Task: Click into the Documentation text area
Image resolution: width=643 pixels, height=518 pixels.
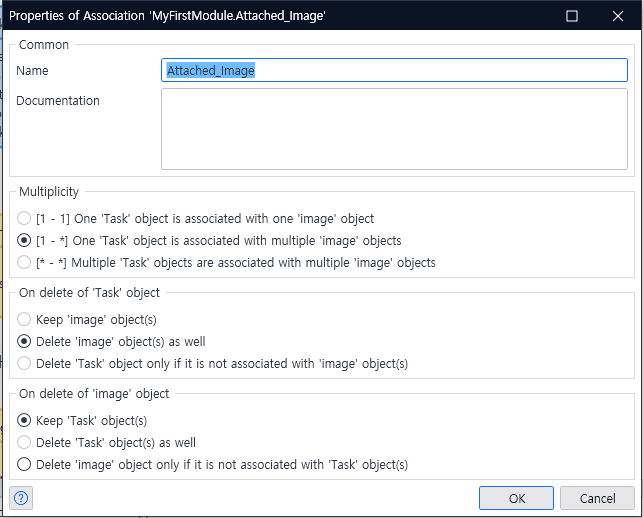Action: (x=394, y=130)
